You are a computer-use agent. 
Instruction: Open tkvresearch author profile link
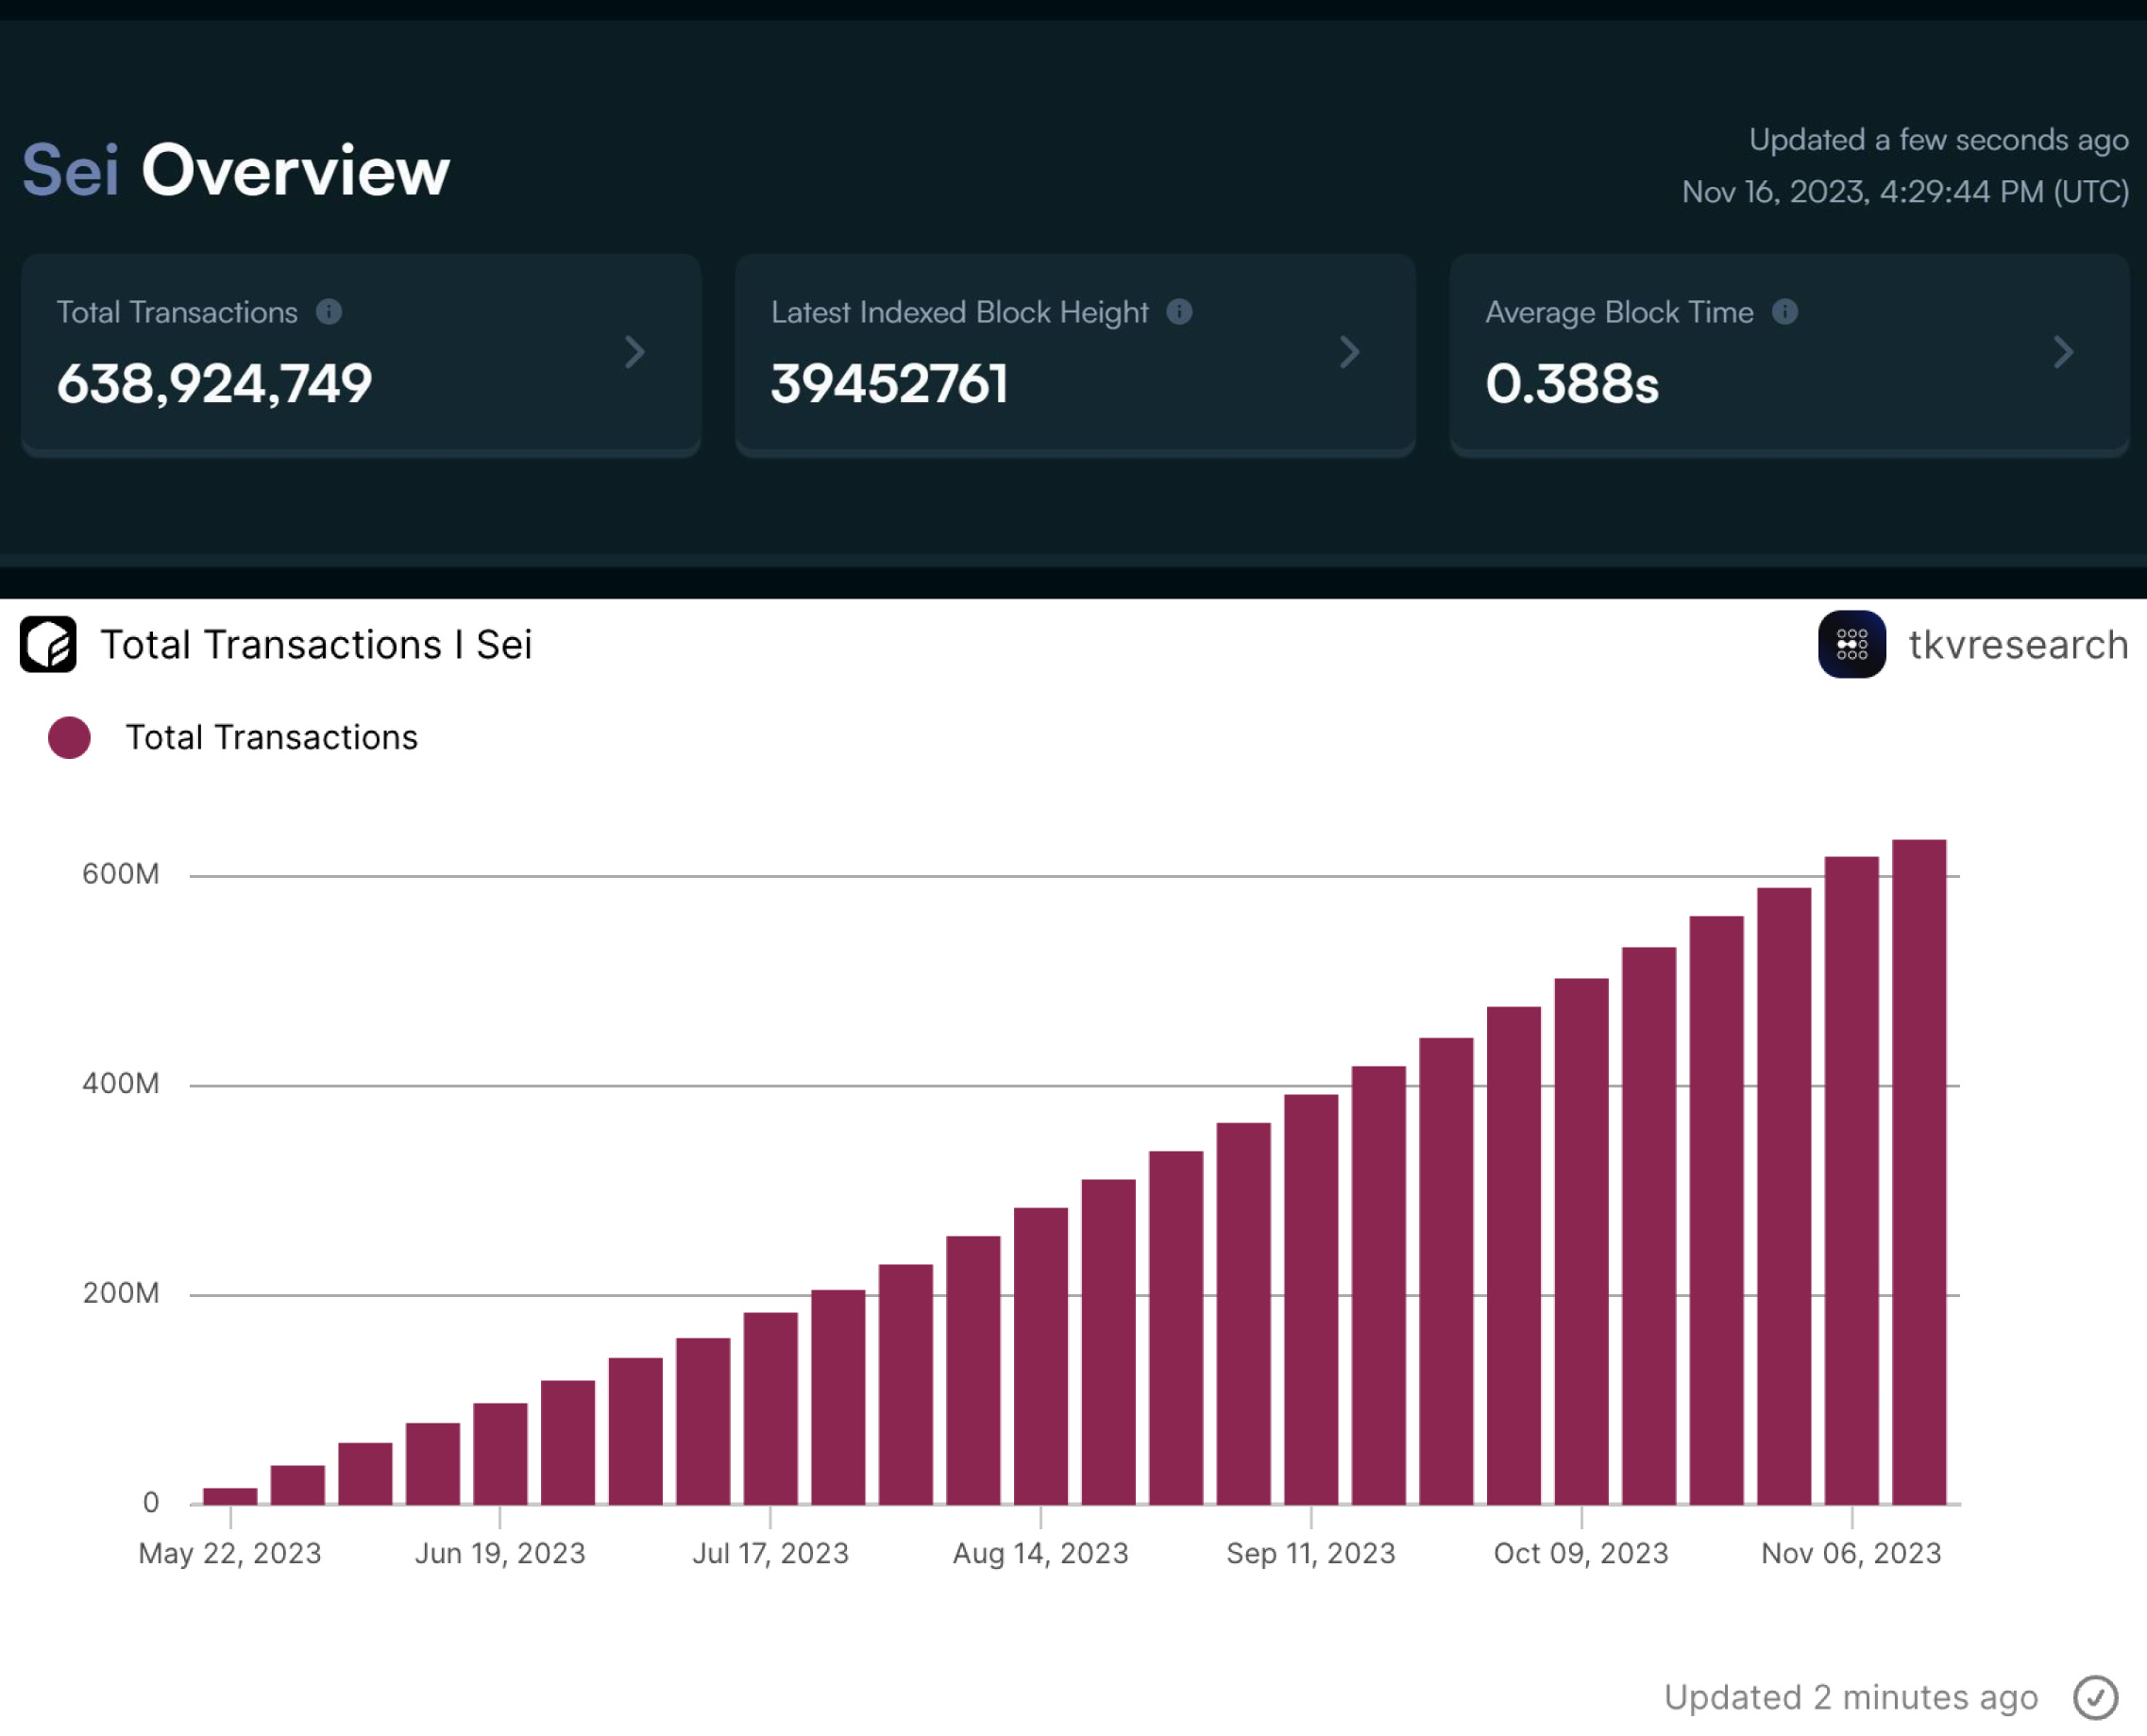(2018, 645)
